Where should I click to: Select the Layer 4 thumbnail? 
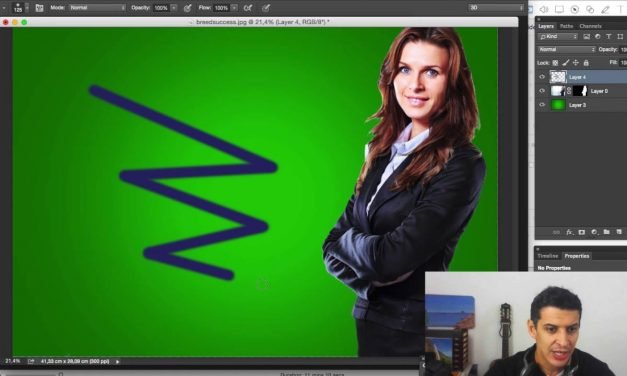click(558, 77)
